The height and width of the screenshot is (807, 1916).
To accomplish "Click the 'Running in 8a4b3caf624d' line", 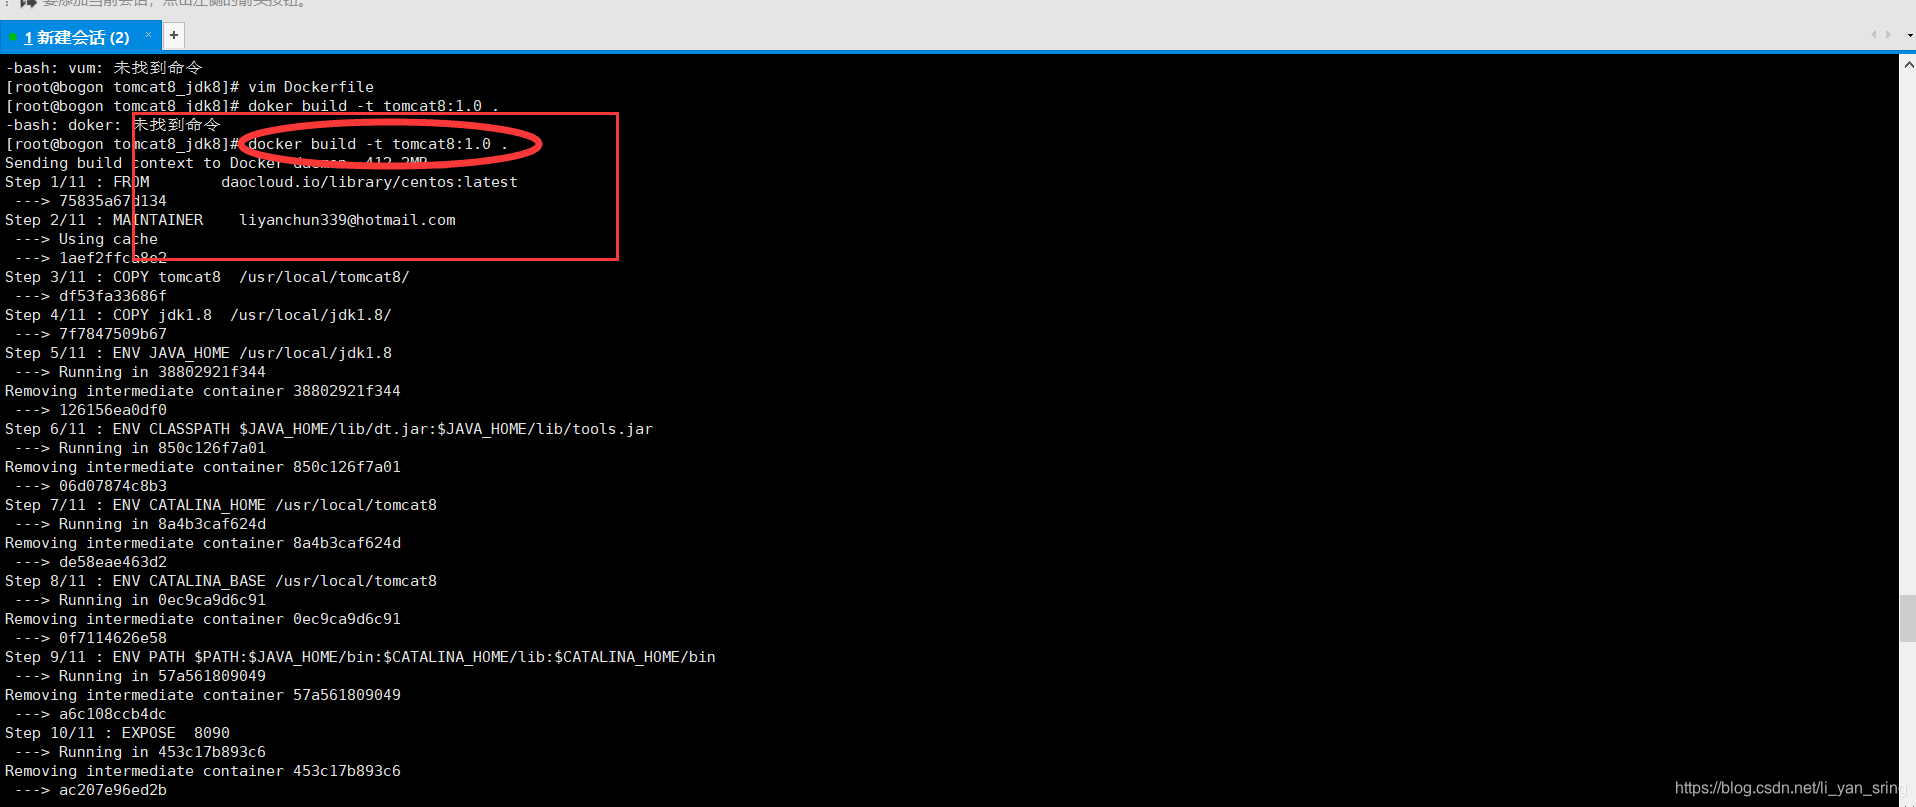I will 140,524.
